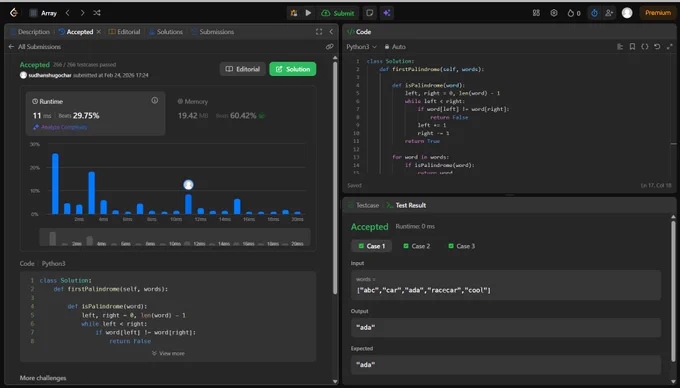Click the green Solution button
Viewport: 680px width, 388px height.
coord(293,69)
